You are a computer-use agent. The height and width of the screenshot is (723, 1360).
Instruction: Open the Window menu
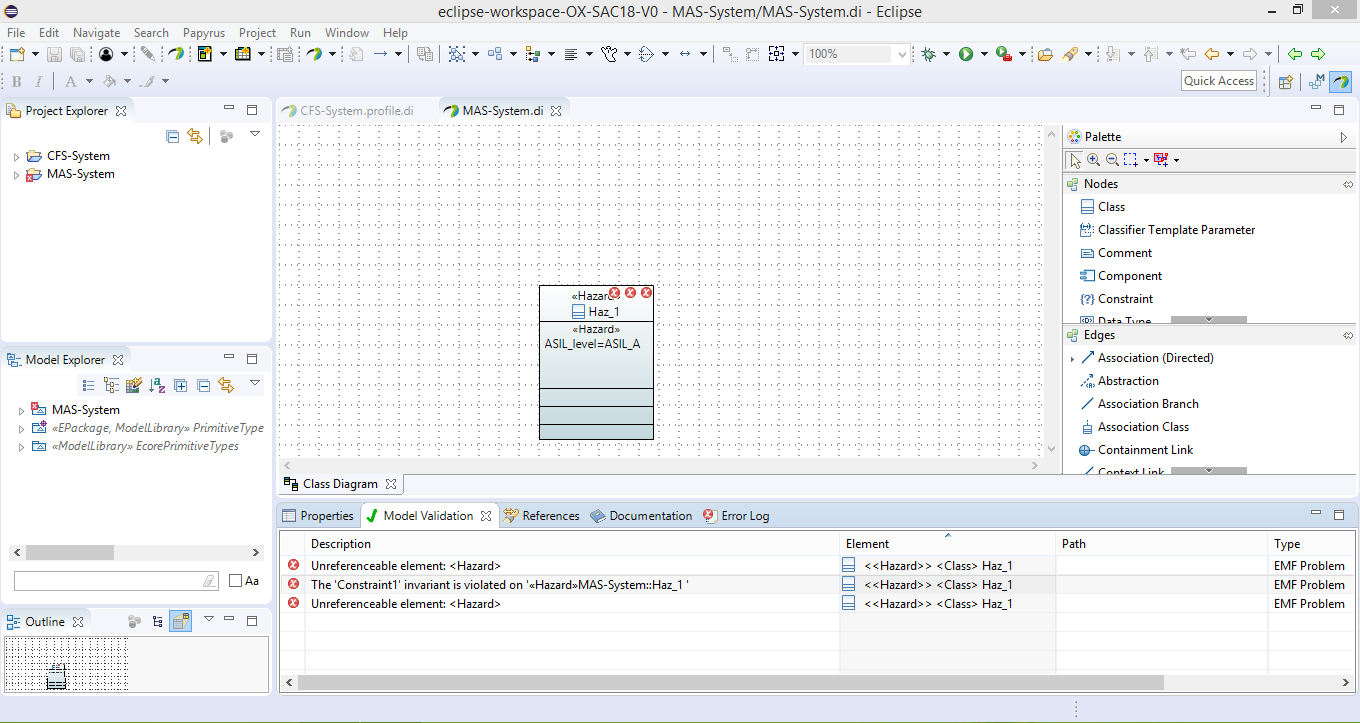click(x=347, y=33)
